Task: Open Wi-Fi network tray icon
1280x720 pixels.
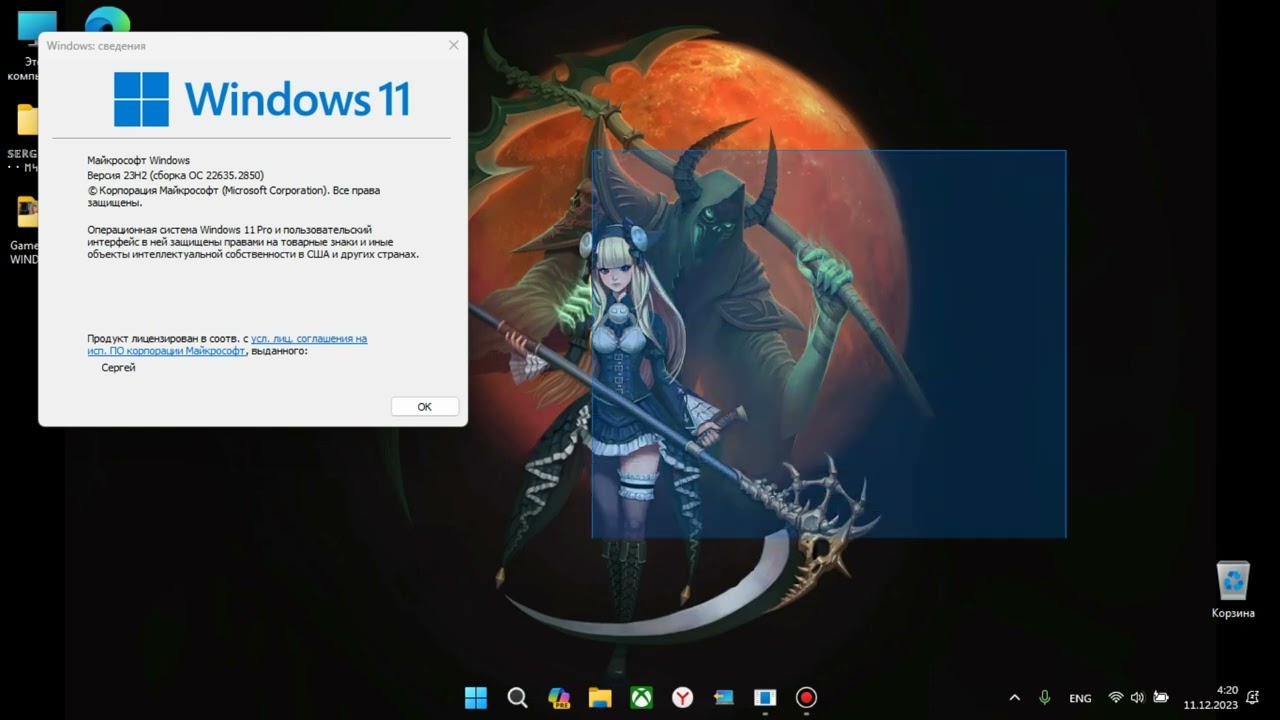Action: pos(1116,698)
